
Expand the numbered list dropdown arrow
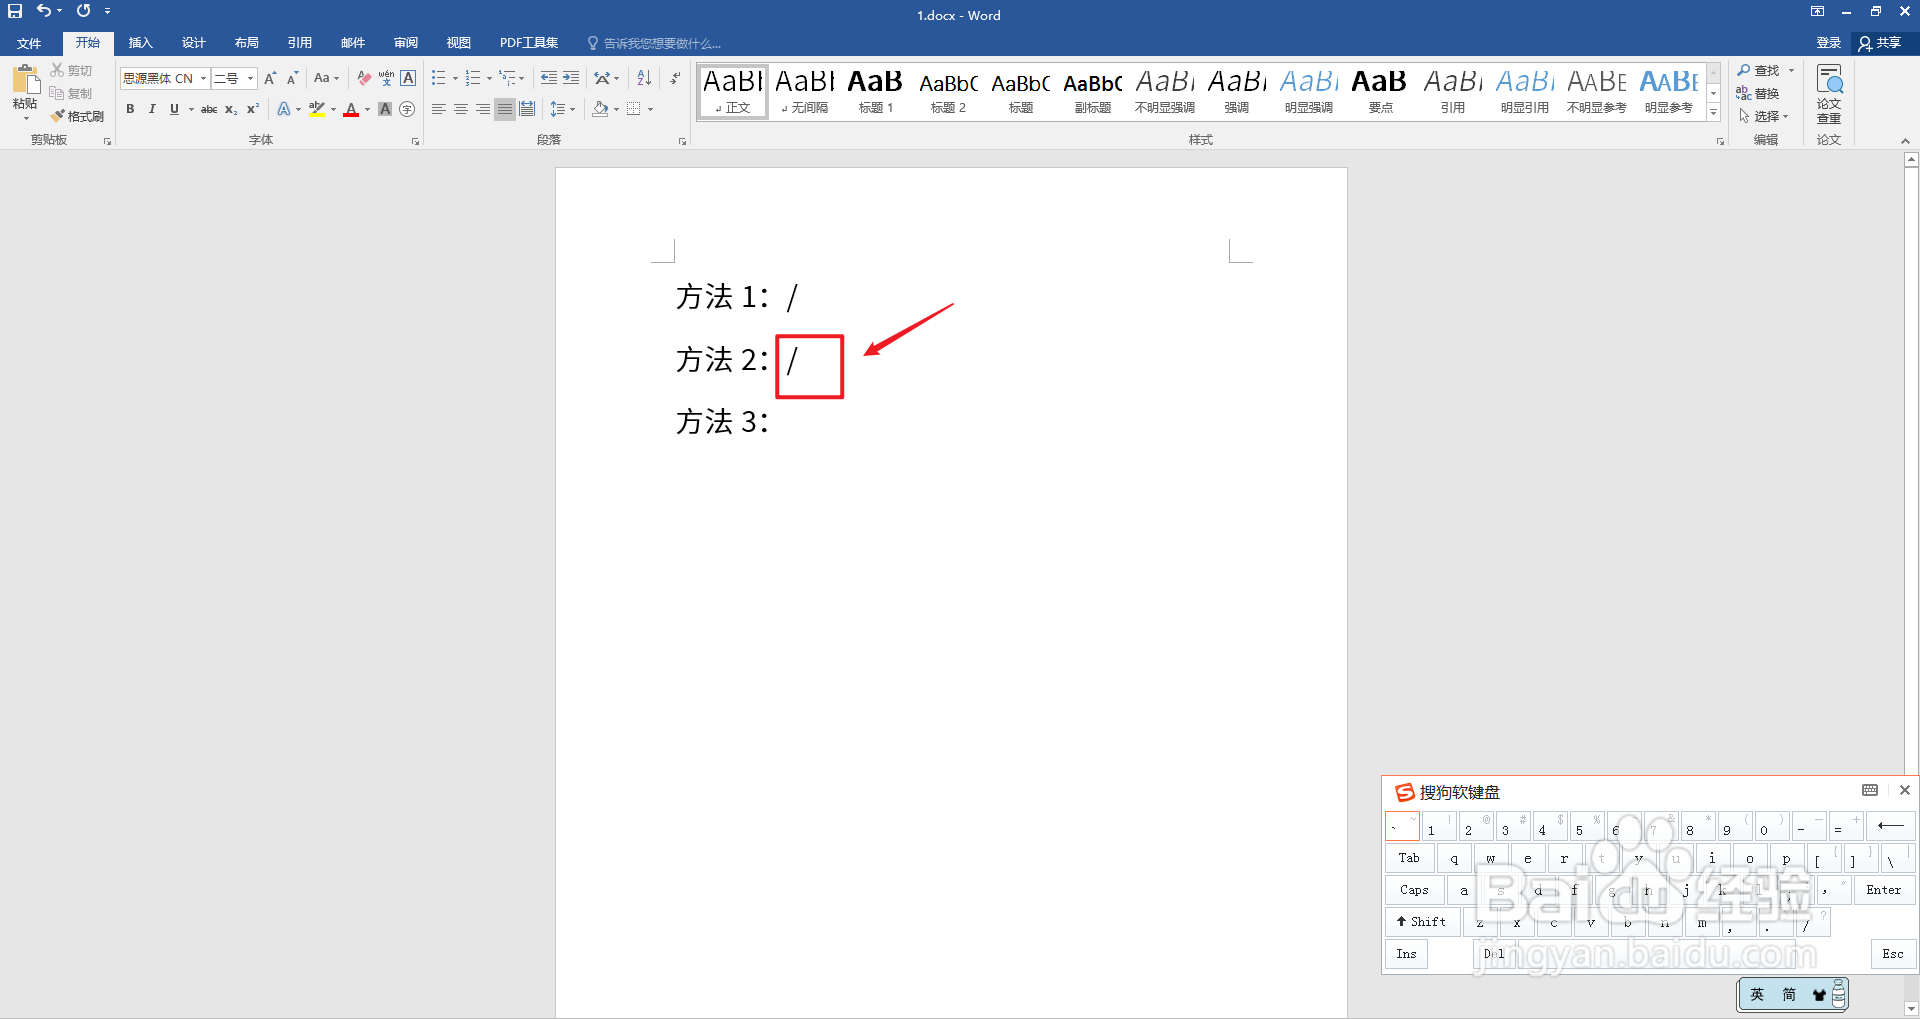pos(489,78)
